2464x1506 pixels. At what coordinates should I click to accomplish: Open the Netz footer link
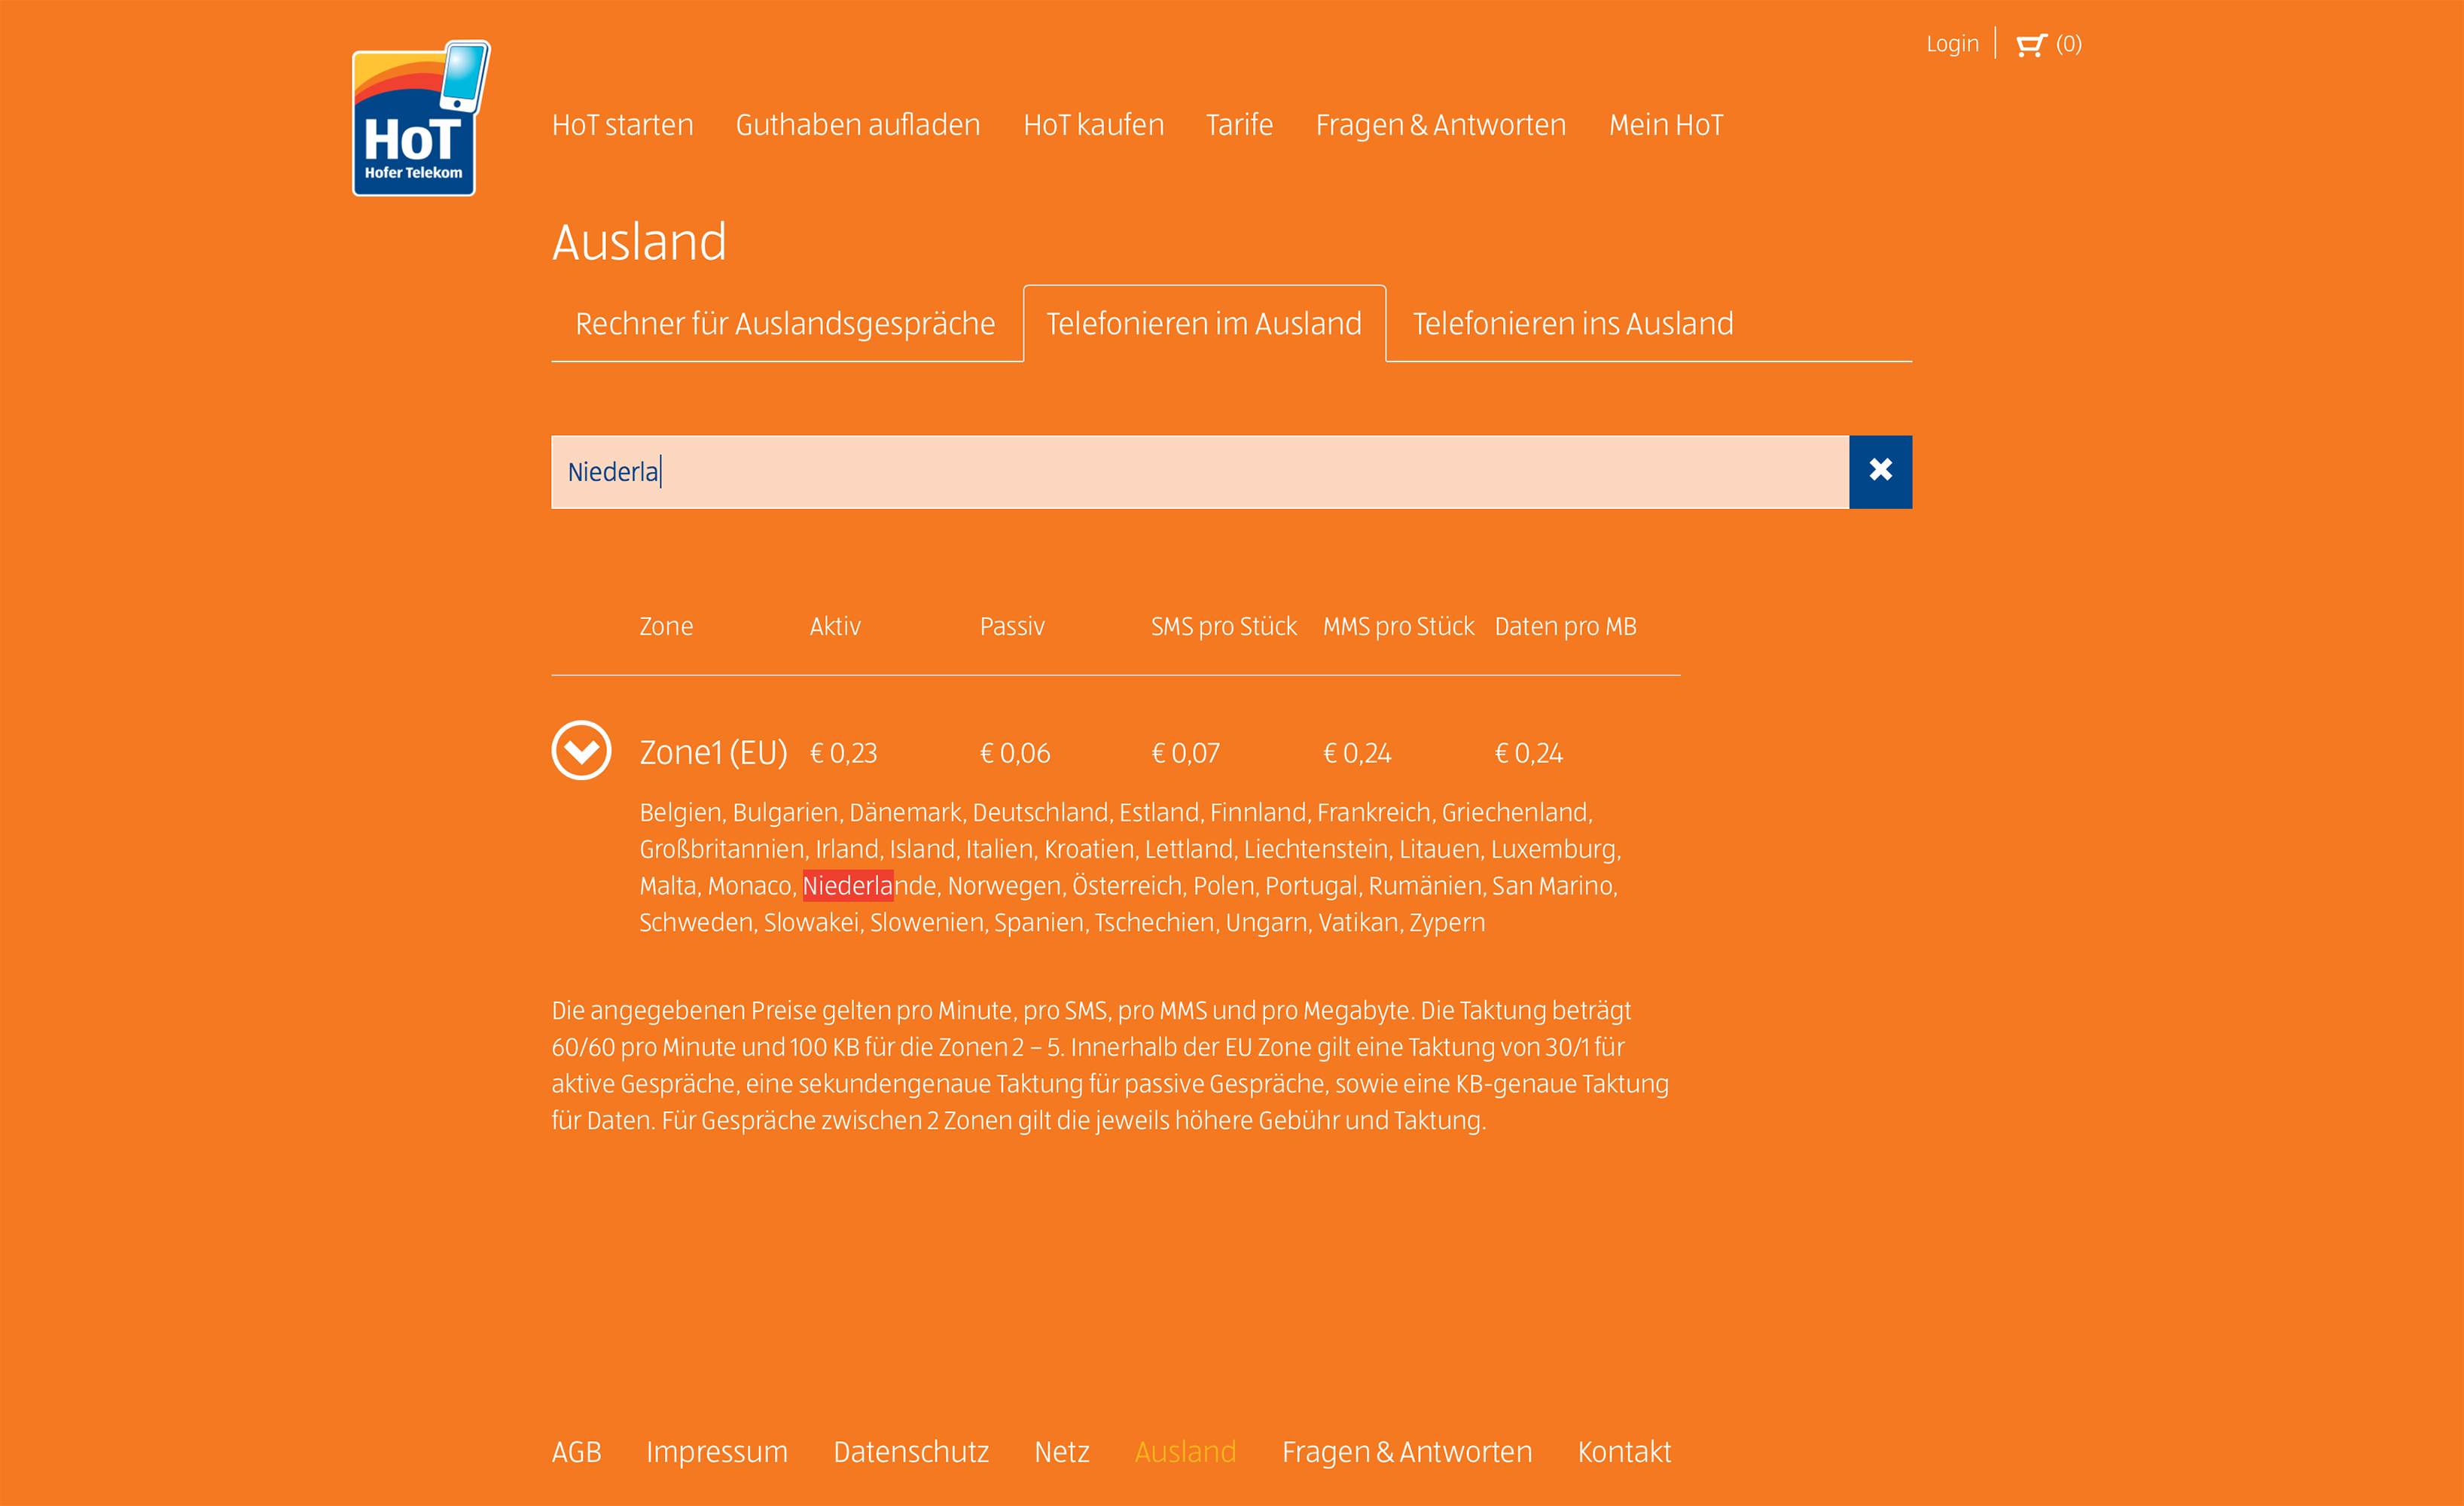(x=1062, y=1451)
